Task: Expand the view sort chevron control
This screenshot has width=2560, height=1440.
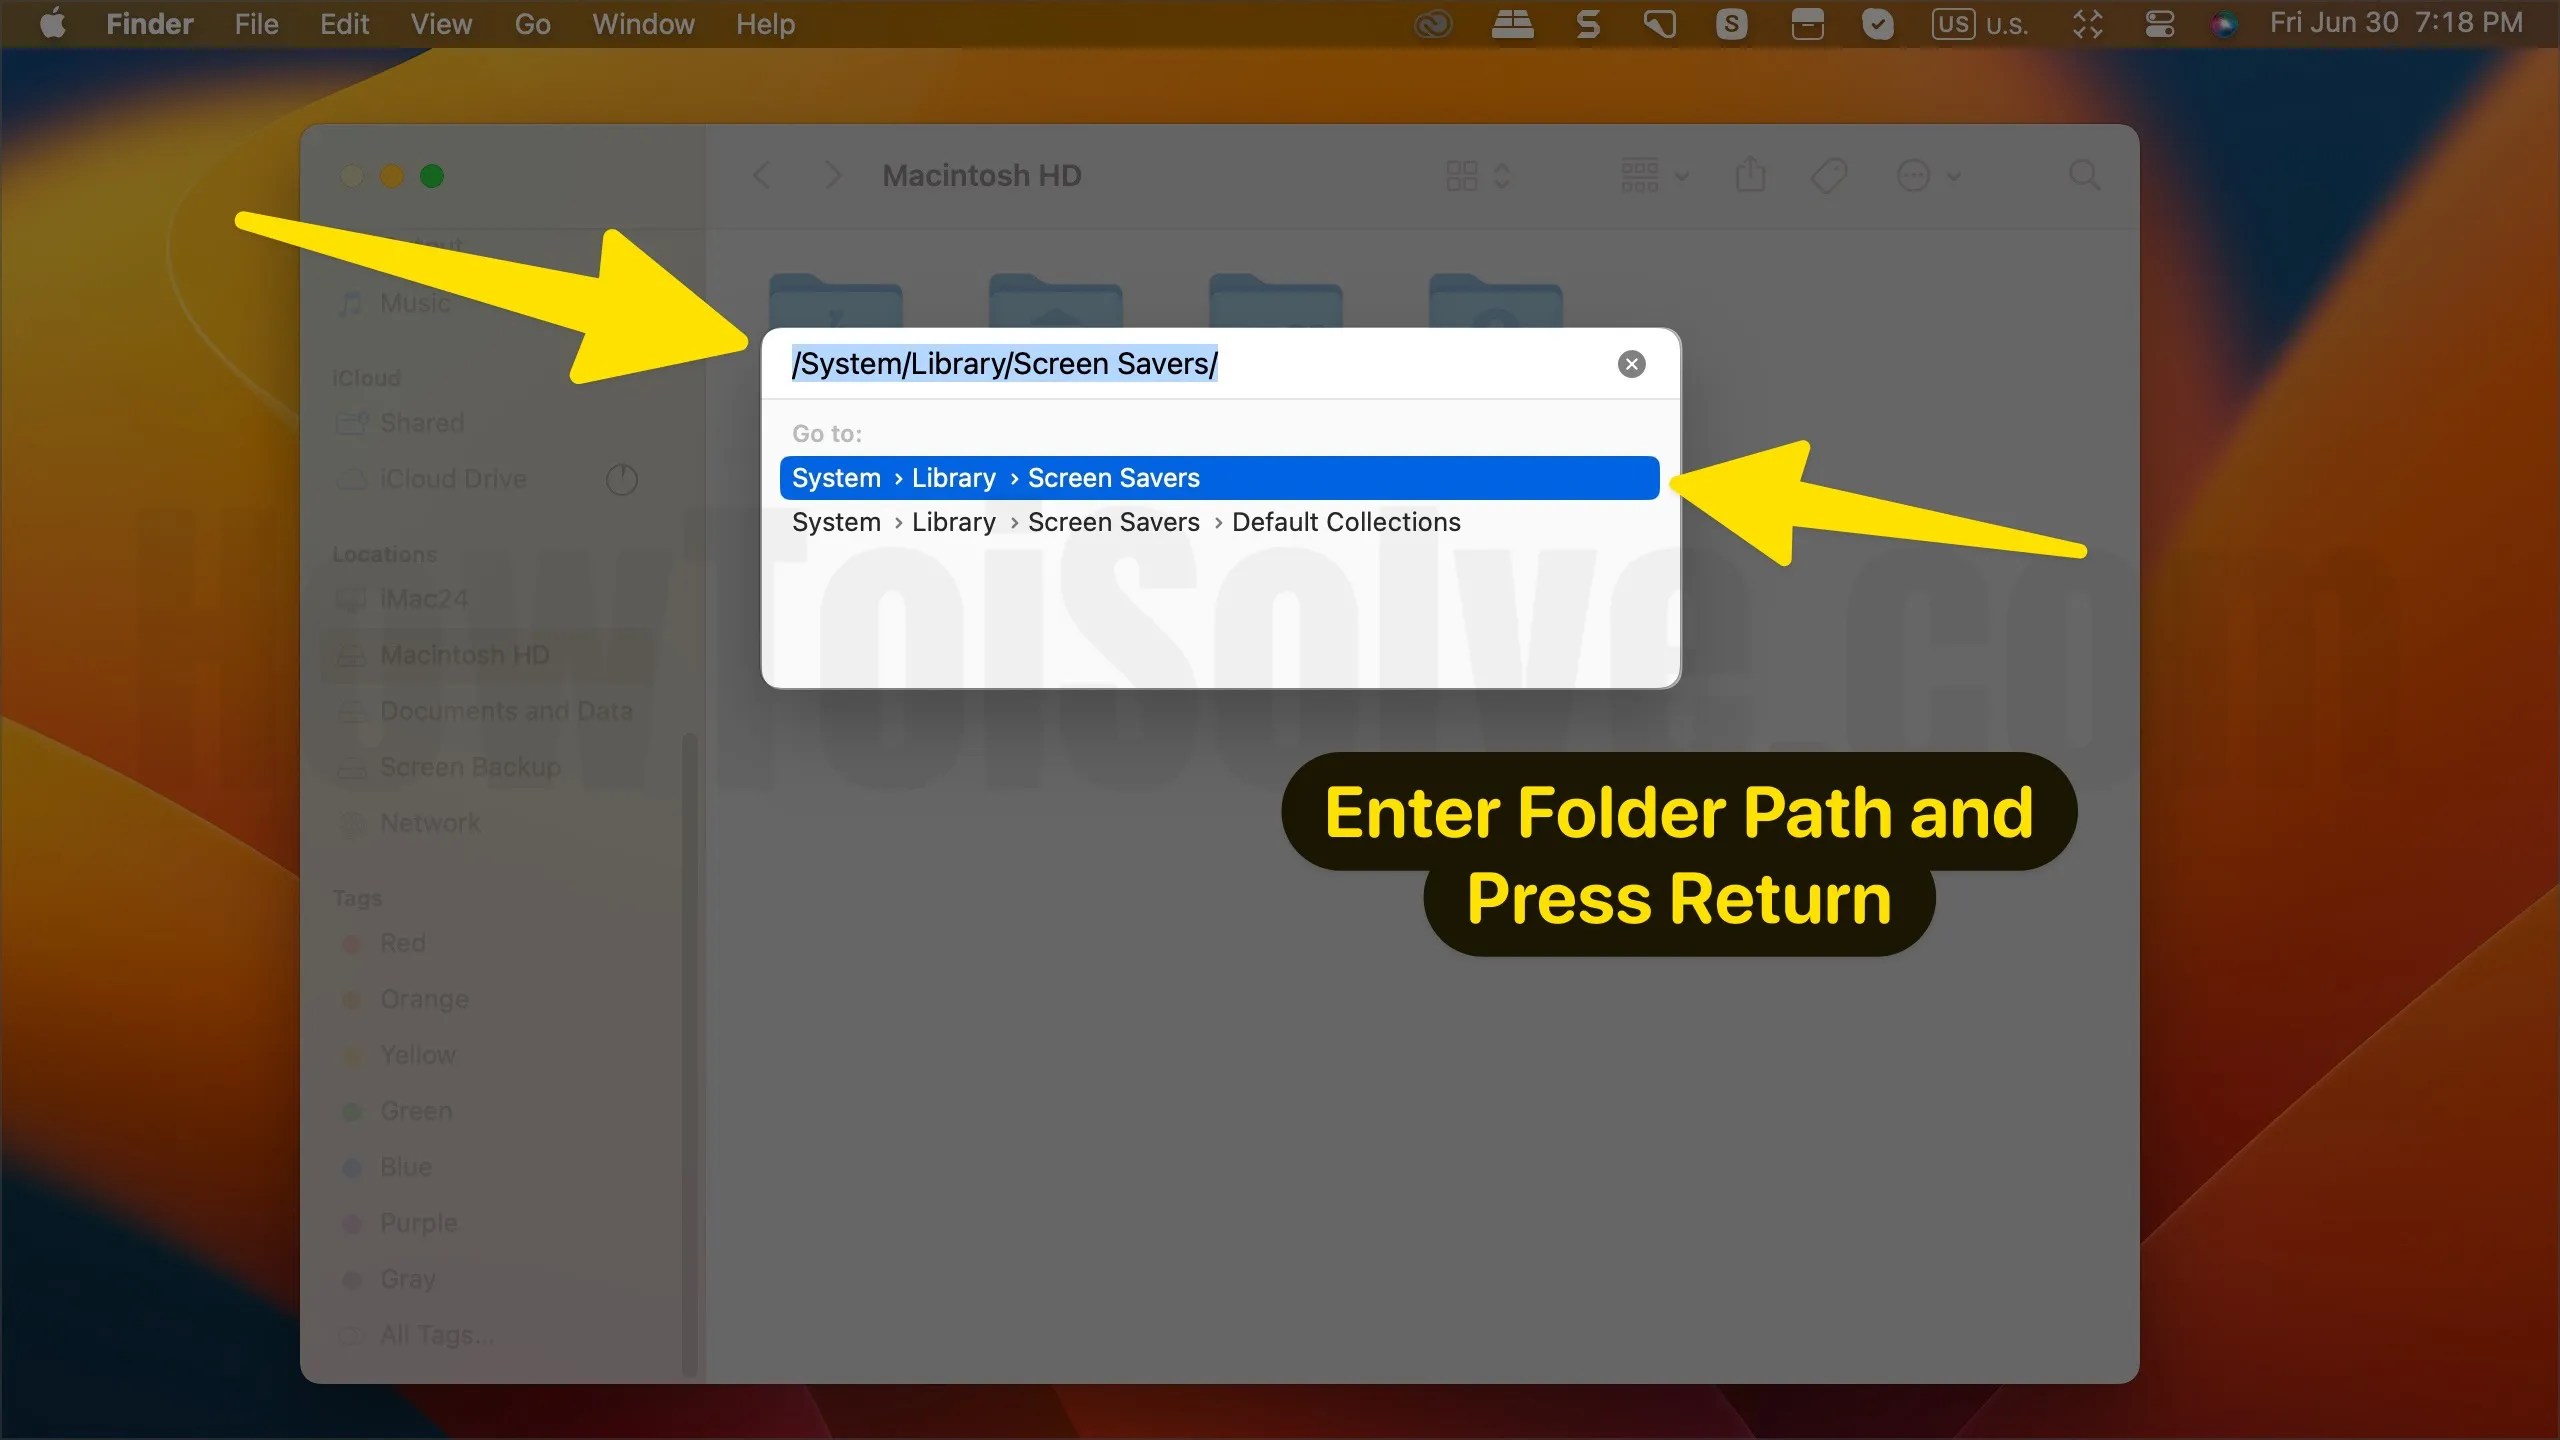Action: (1503, 175)
